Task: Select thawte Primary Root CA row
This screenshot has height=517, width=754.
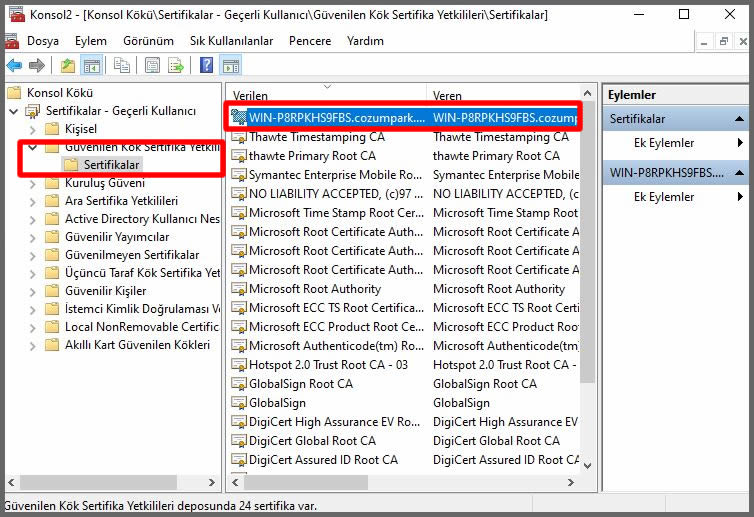Action: click(404, 156)
